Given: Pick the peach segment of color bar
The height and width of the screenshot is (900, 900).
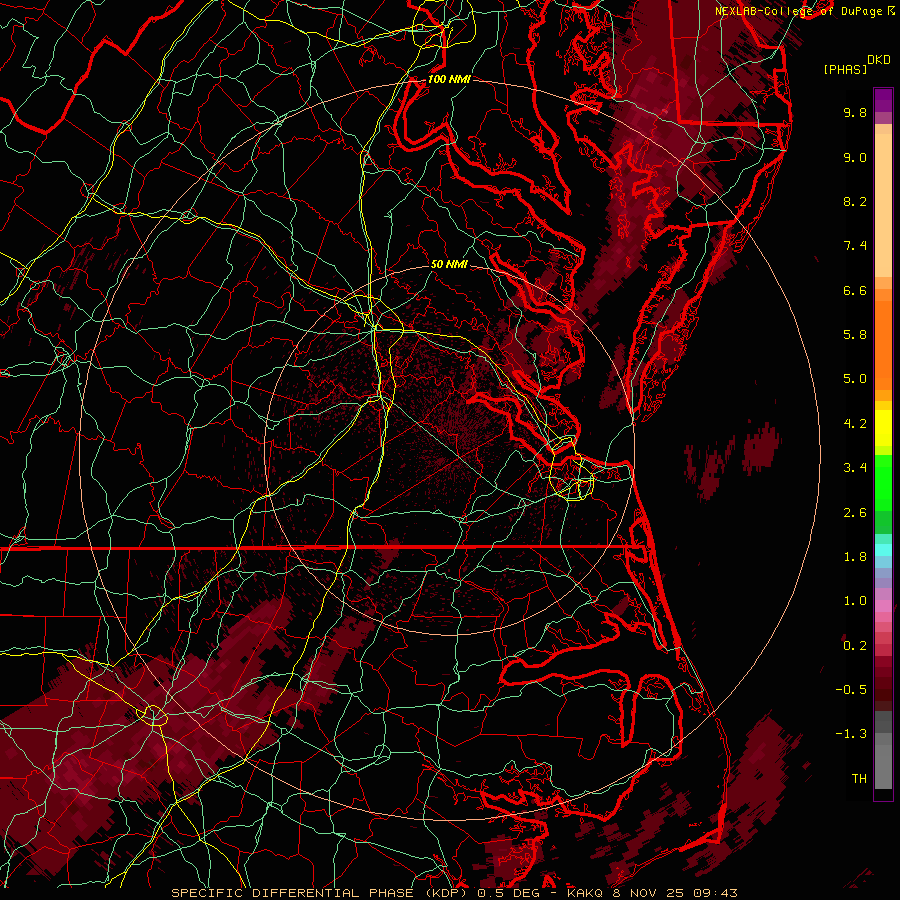Looking at the screenshot, I should pos(883,204).
